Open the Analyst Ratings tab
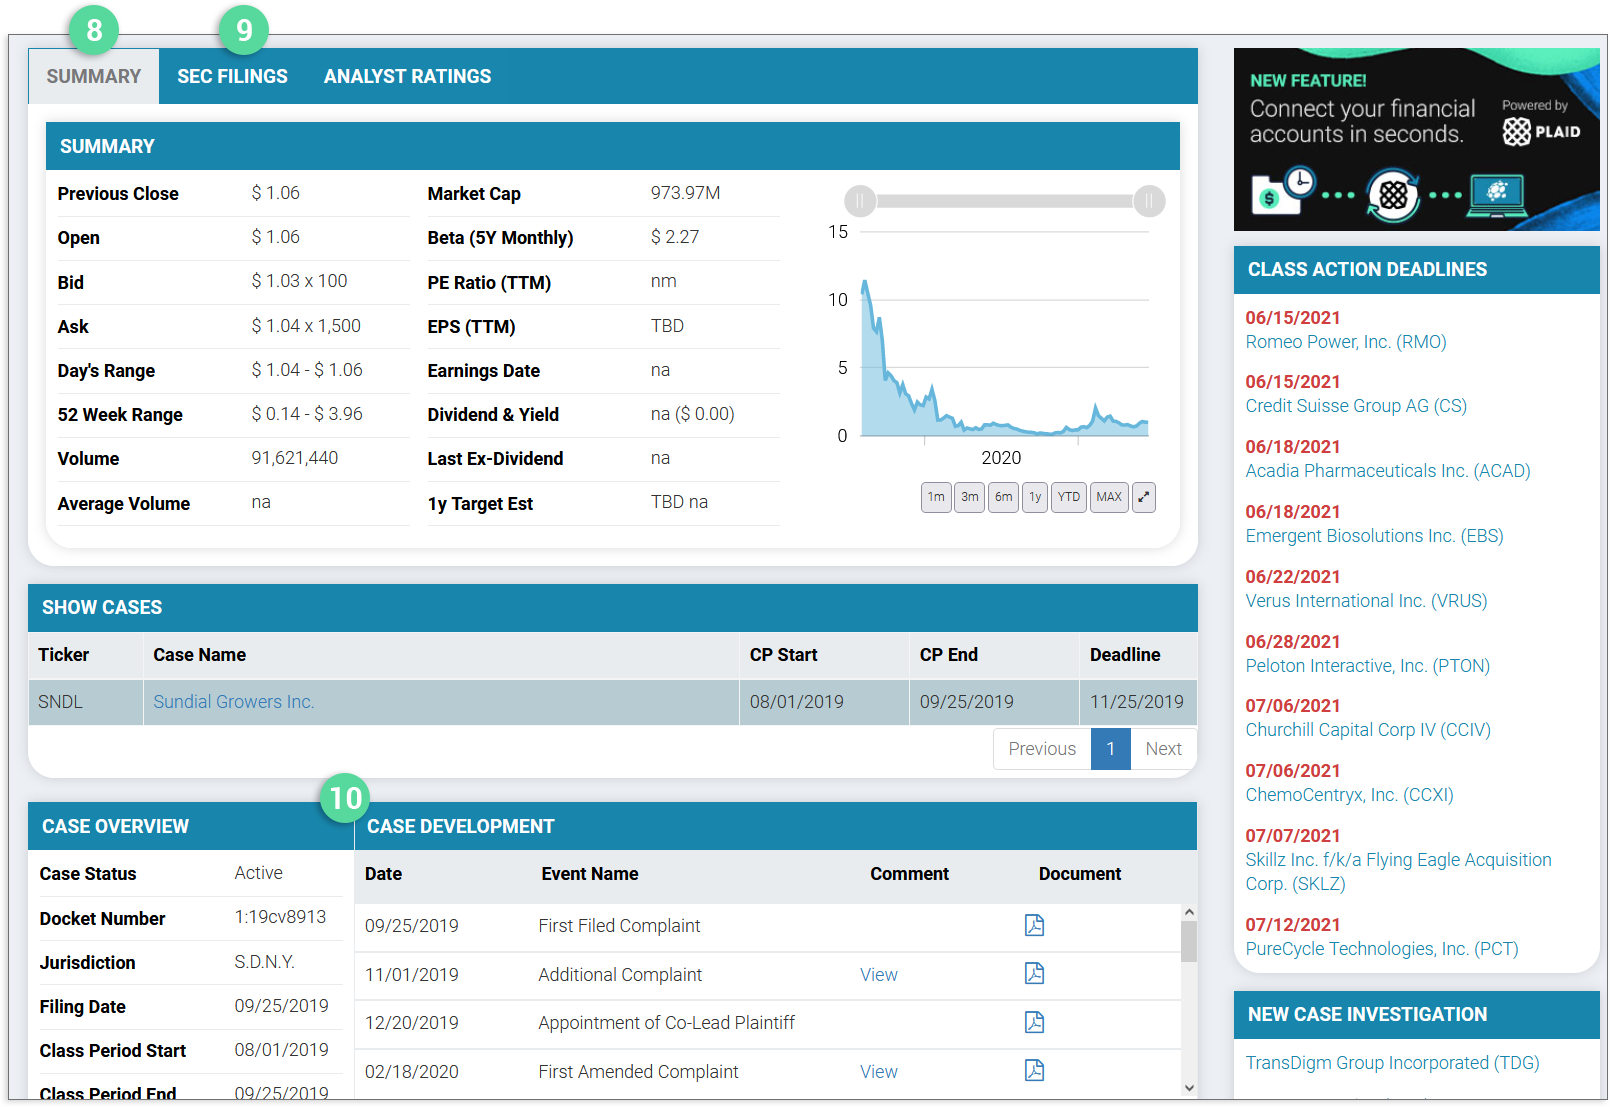 [x=407, y=77]
